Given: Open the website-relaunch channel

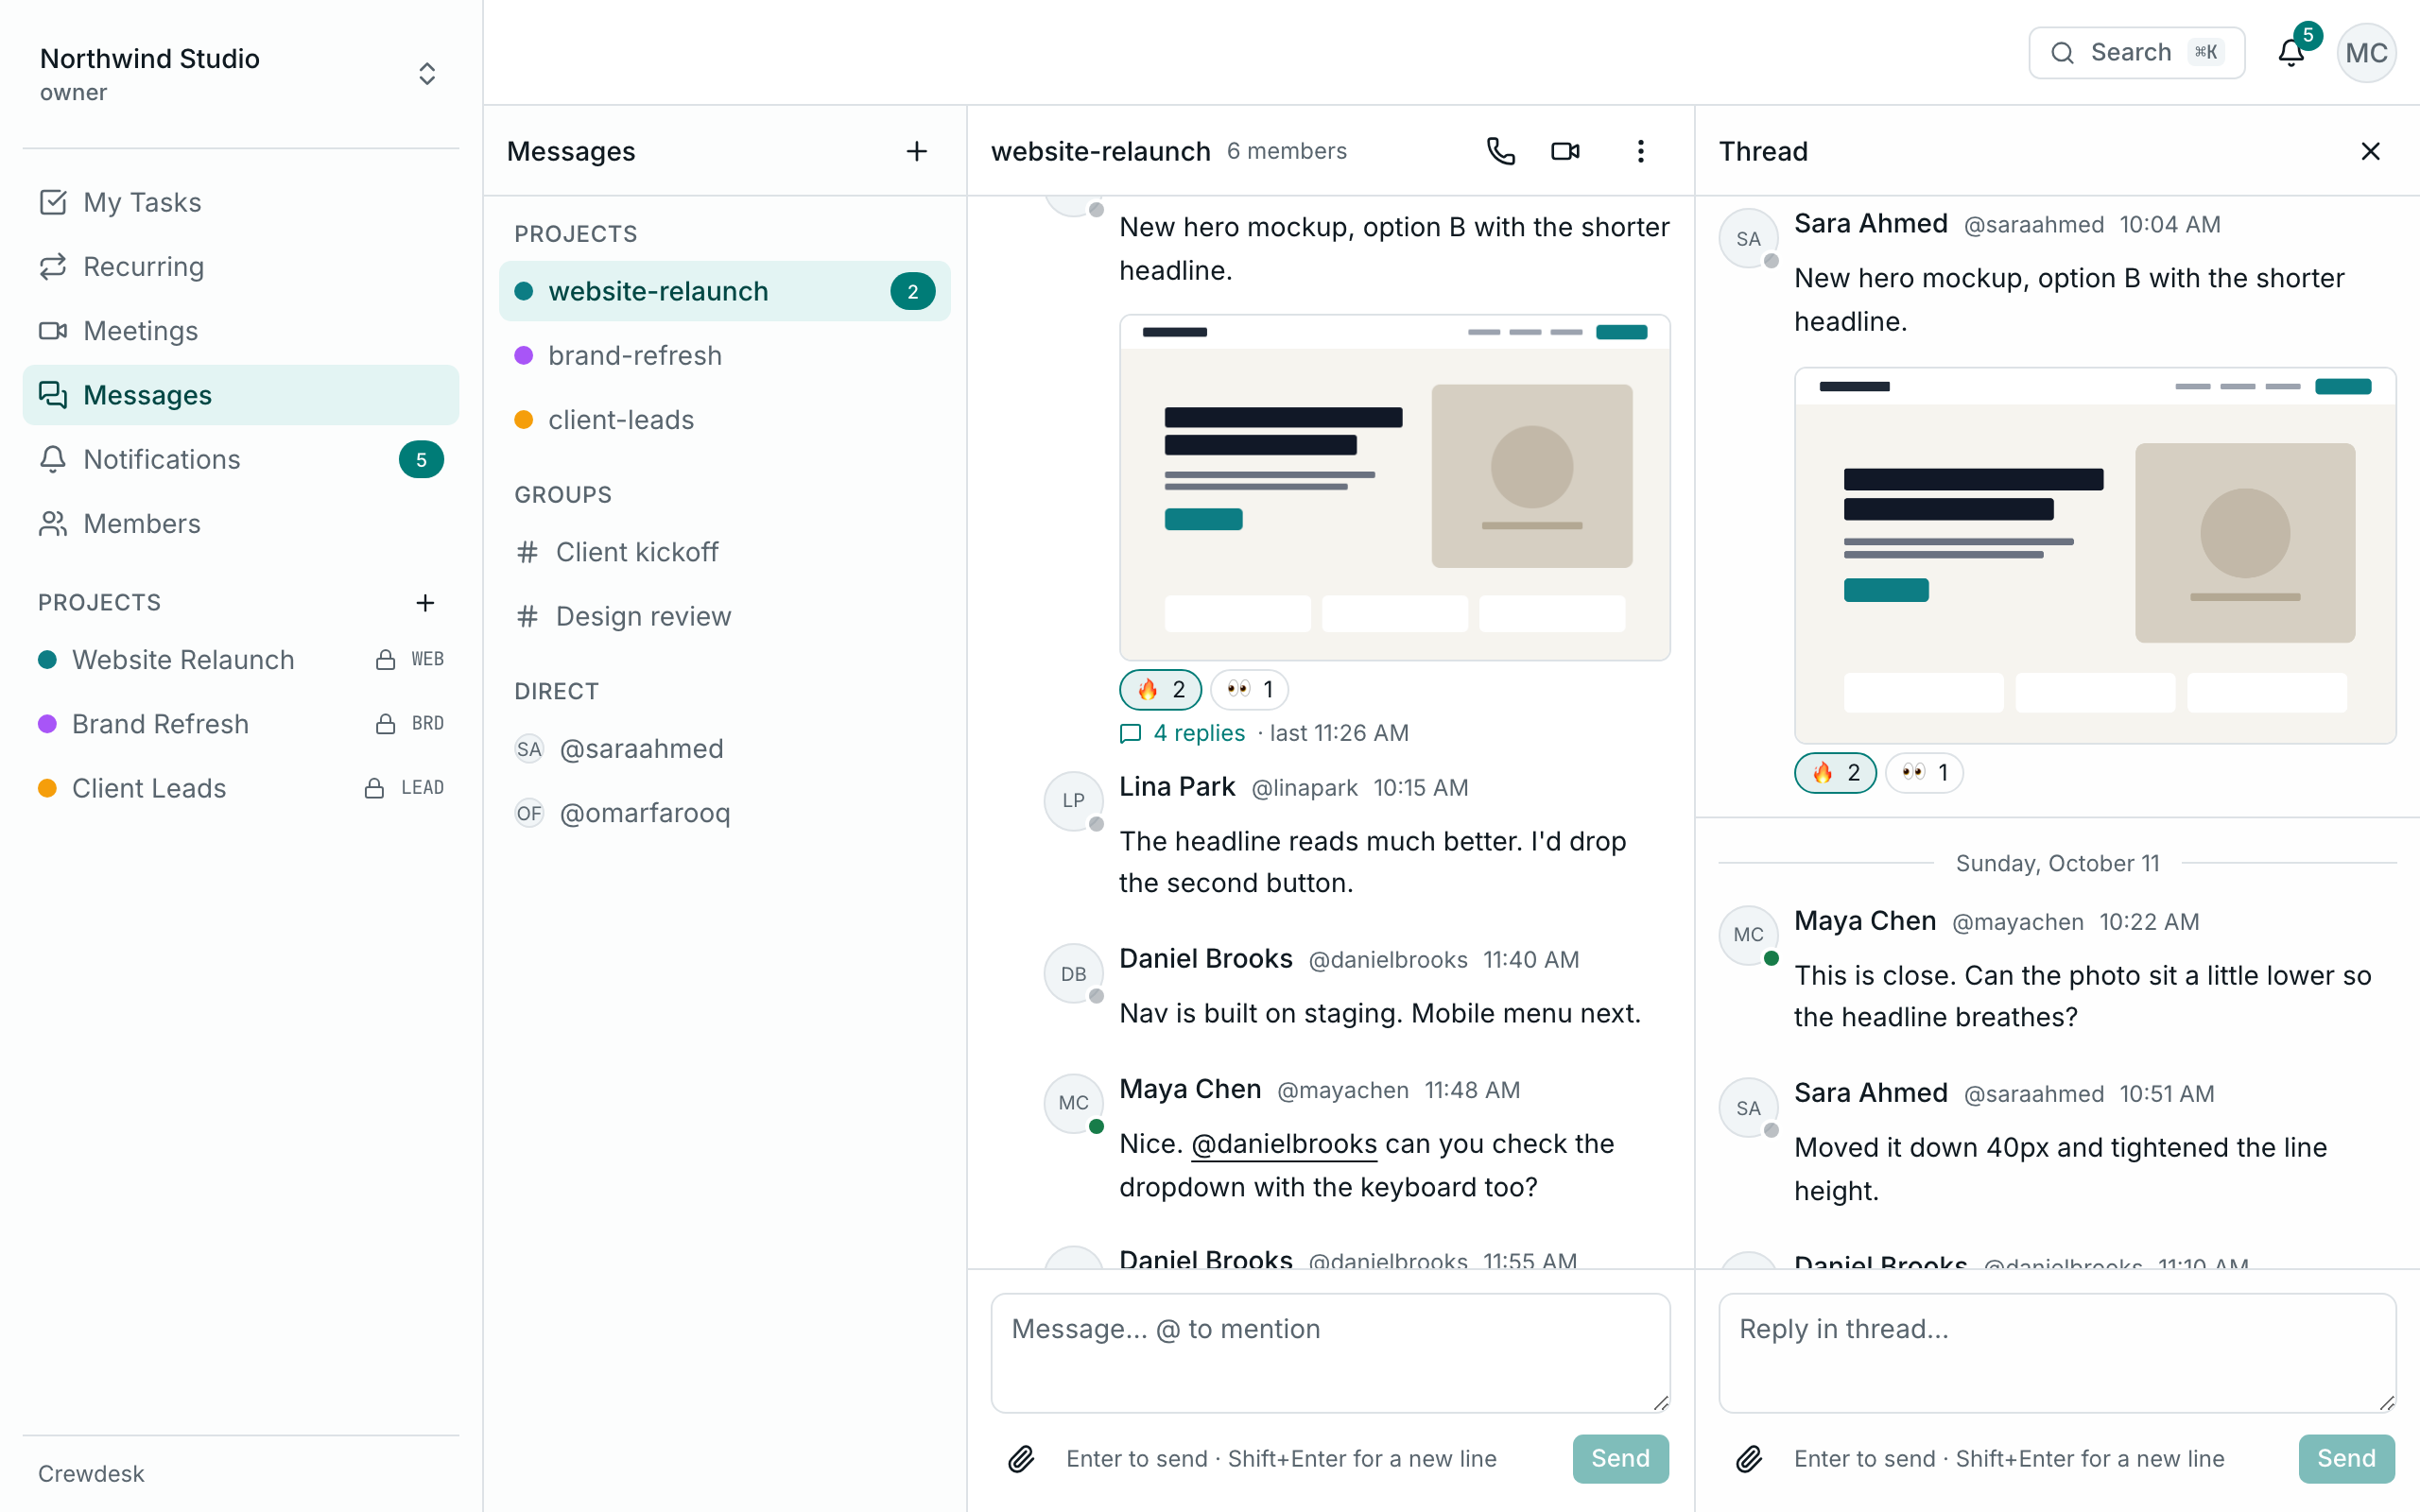Looking at the screenshot, I should [724, 291].
